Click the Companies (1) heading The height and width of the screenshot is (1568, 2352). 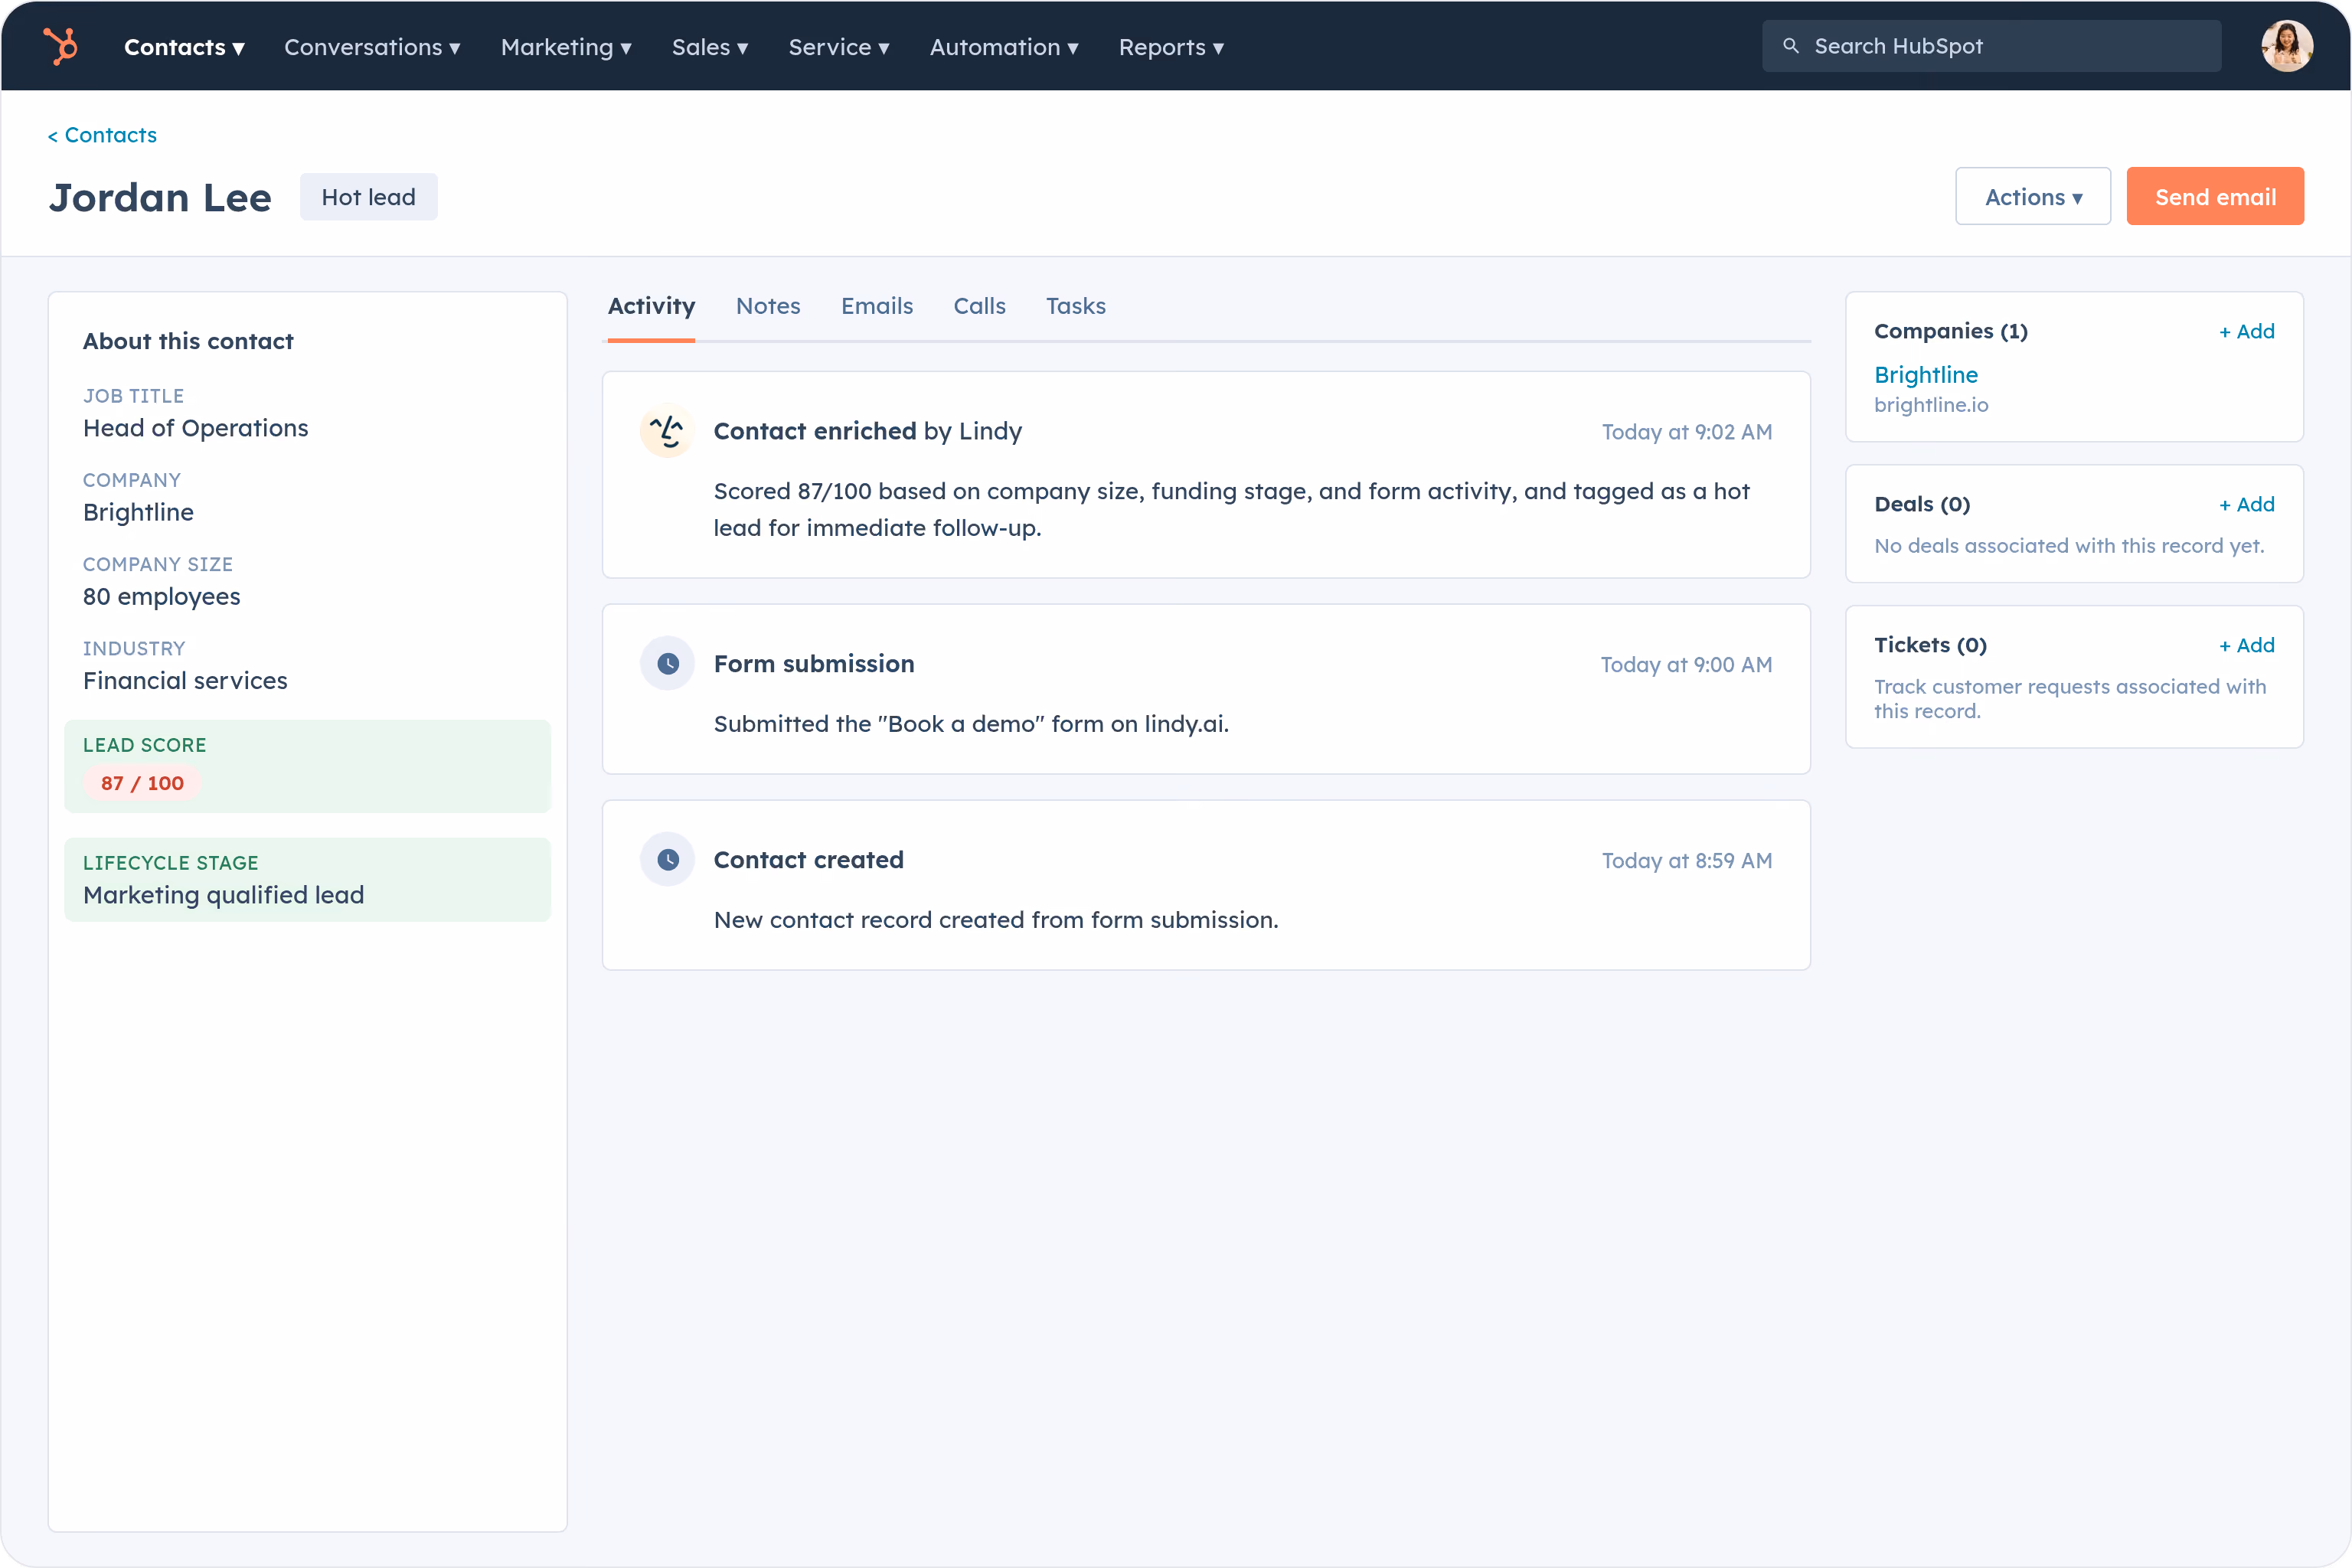[x=1950, y=331]
